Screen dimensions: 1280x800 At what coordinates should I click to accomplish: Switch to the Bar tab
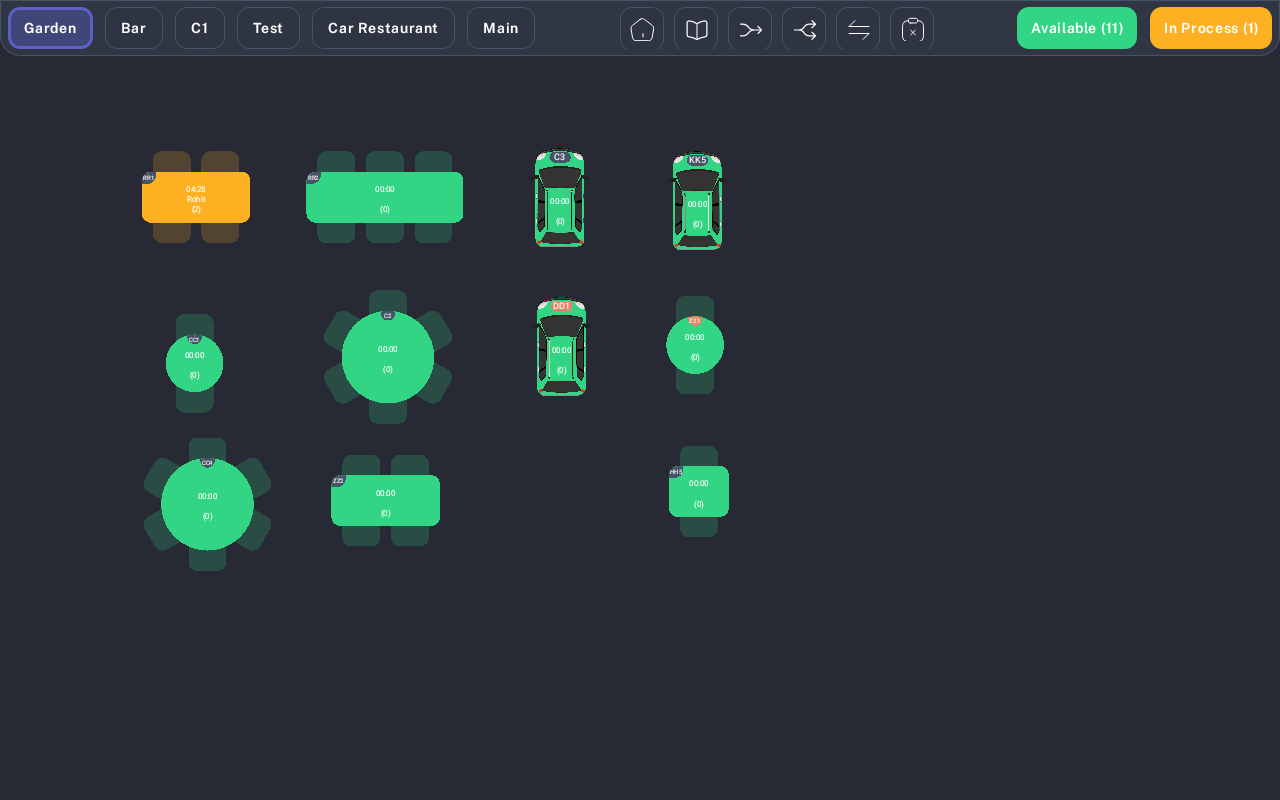(134, 28)
